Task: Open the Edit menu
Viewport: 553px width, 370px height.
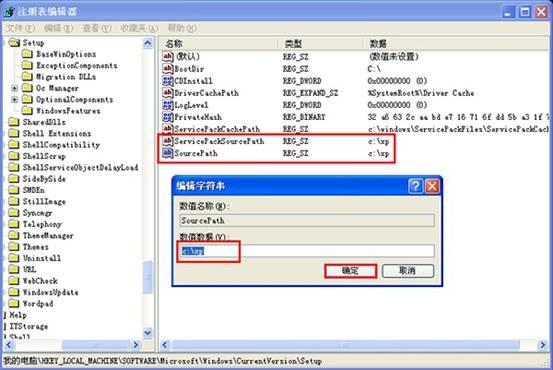Action: pos(59,28)
